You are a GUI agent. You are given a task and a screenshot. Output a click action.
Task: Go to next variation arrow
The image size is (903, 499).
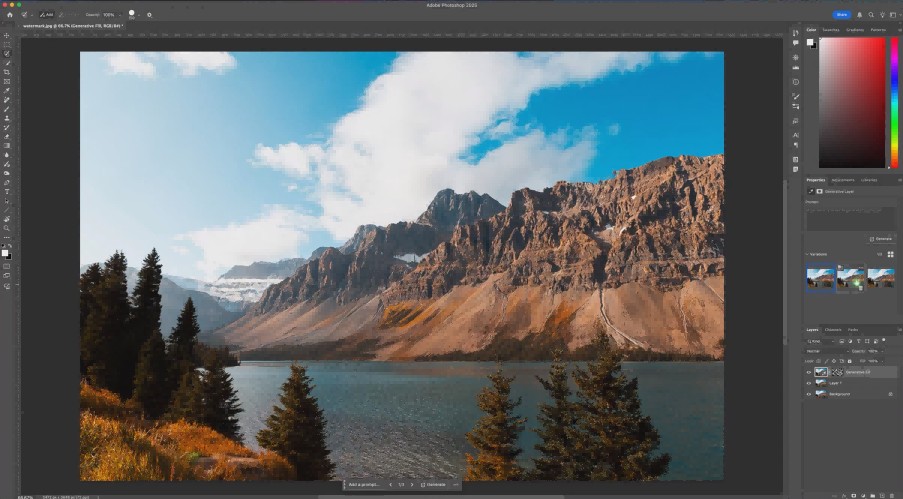[x=412, y=485]
